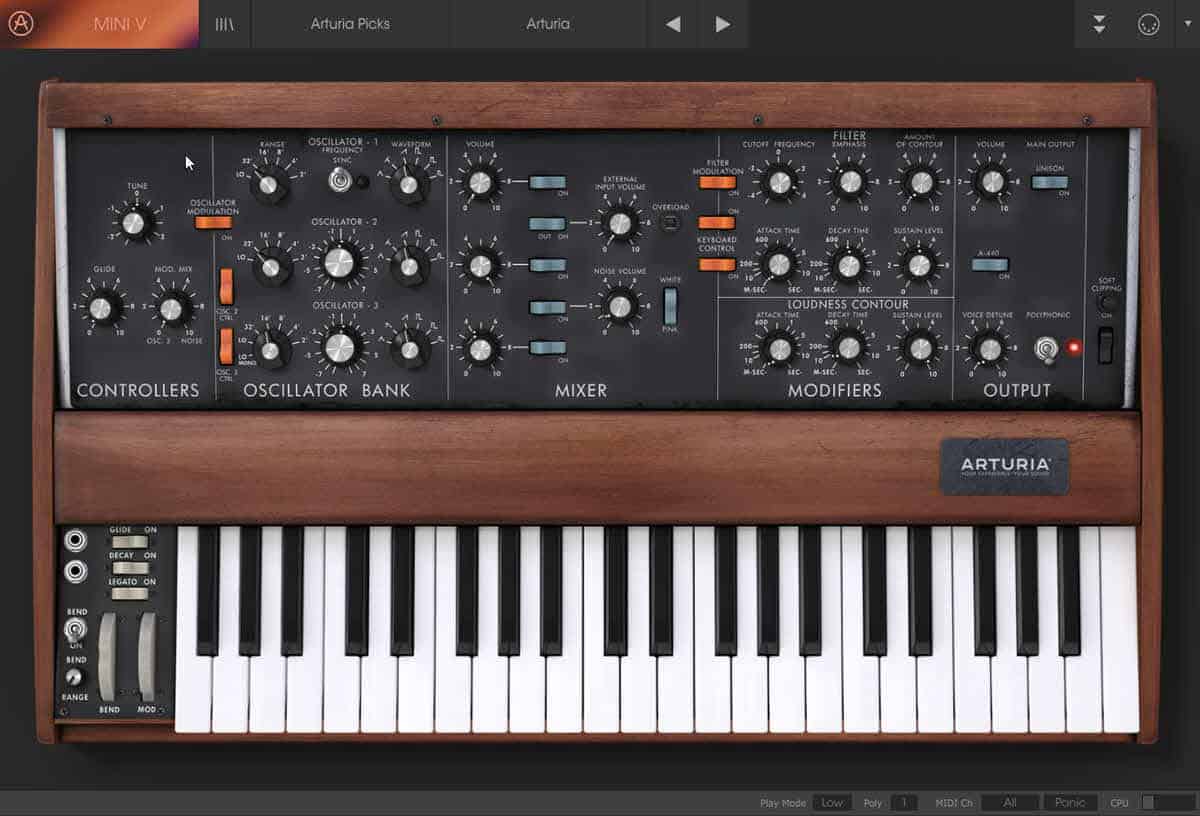Open the MIDI connector settings icon
The width and height of the screenshot is (1200, 816).
(1148, 24)
